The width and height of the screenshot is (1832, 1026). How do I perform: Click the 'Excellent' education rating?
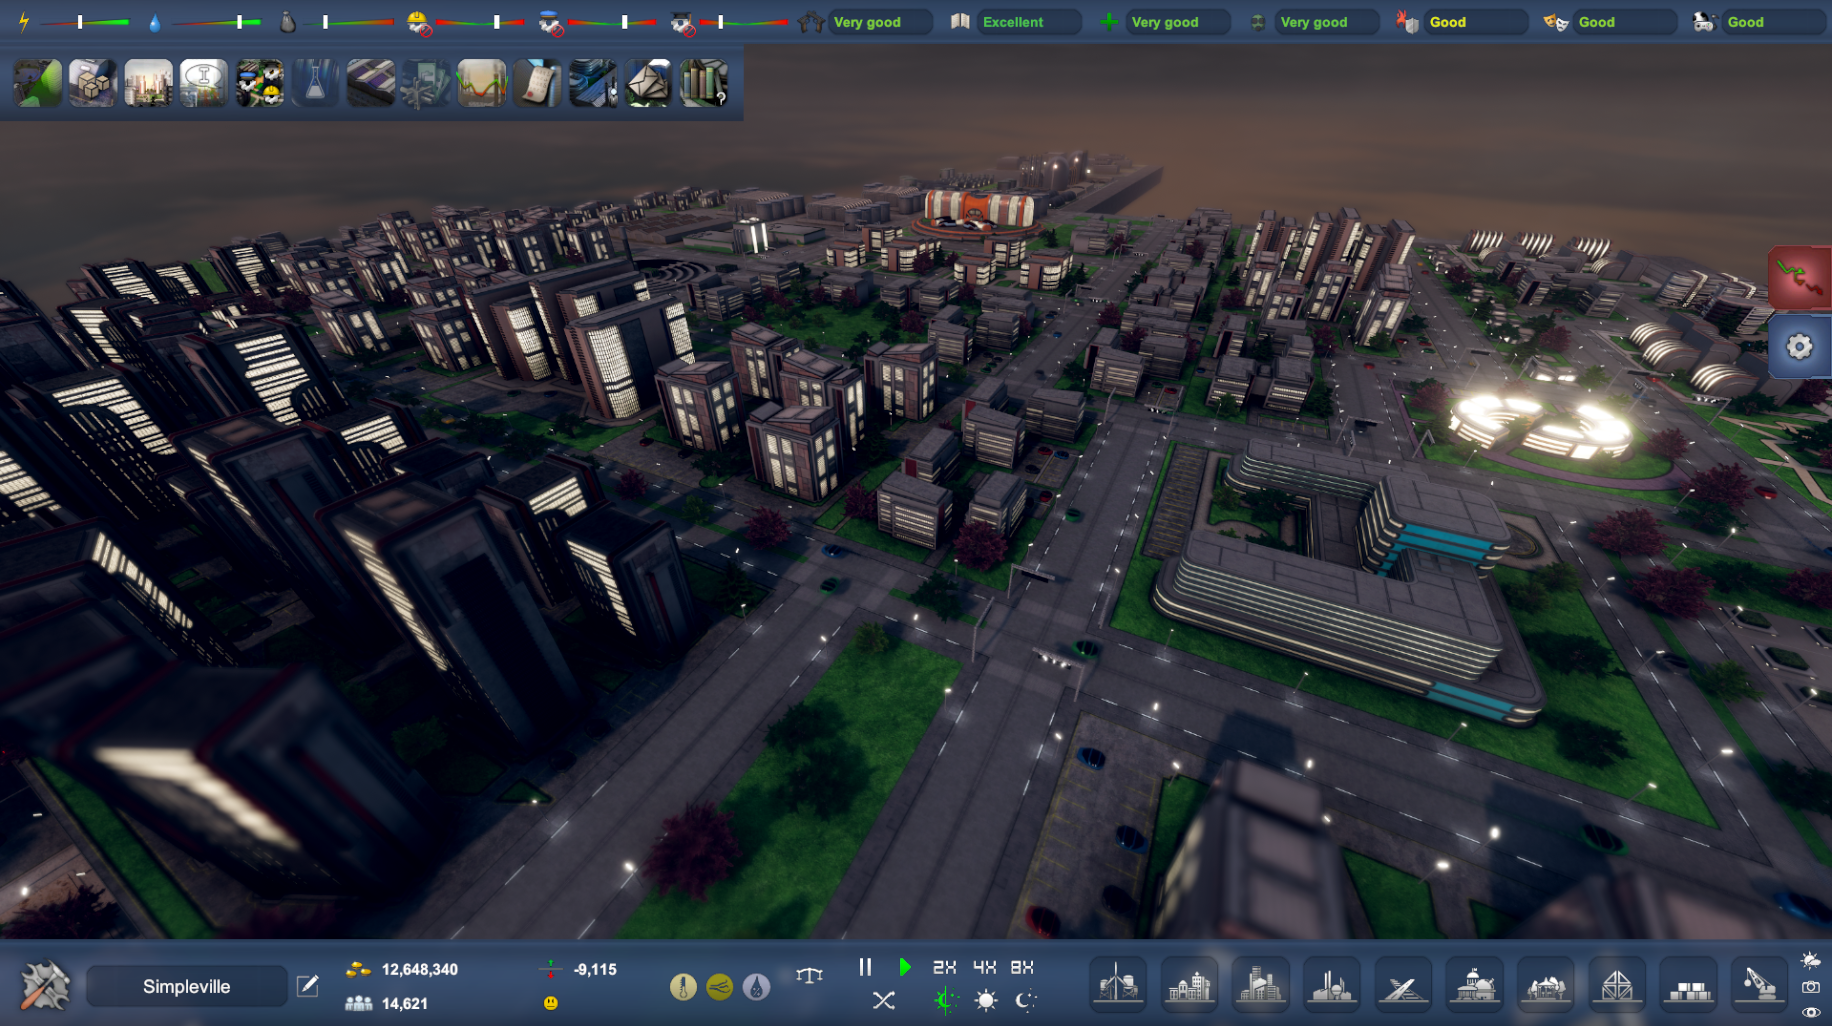pyautogui.click(x=1013, y=22)
